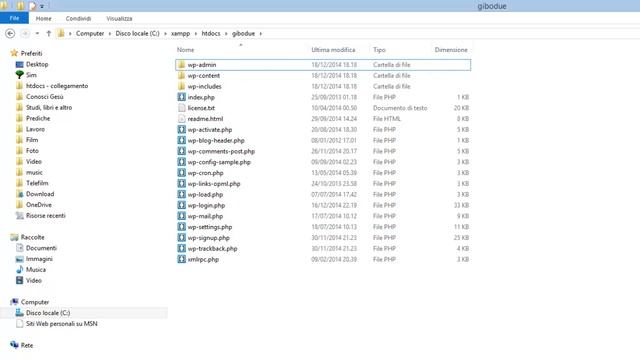Switch to the Home ribbon tab
This screenshot has height=360, width=640.
(x=44, y=18)
